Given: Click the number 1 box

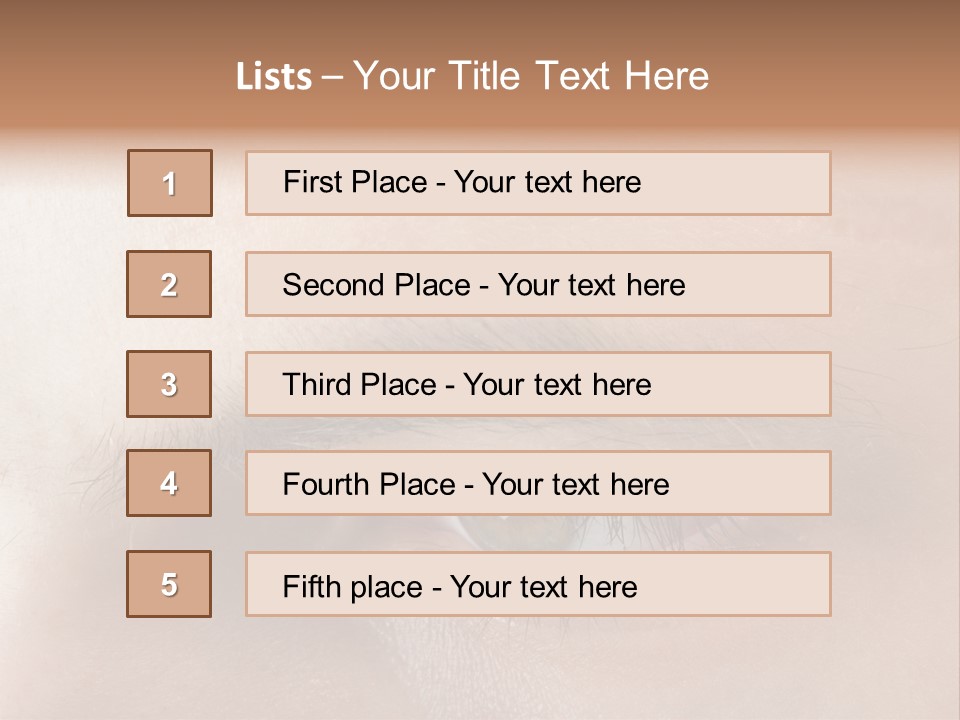Looking at the screenshot, I should click(170, 183).
